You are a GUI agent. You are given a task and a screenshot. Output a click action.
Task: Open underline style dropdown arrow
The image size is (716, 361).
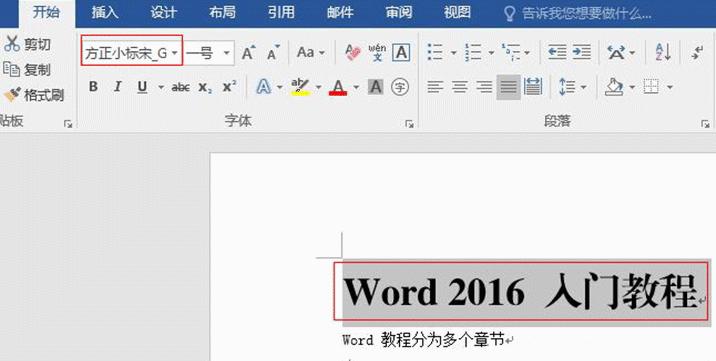pyautogui.click(x=161, y=87)
